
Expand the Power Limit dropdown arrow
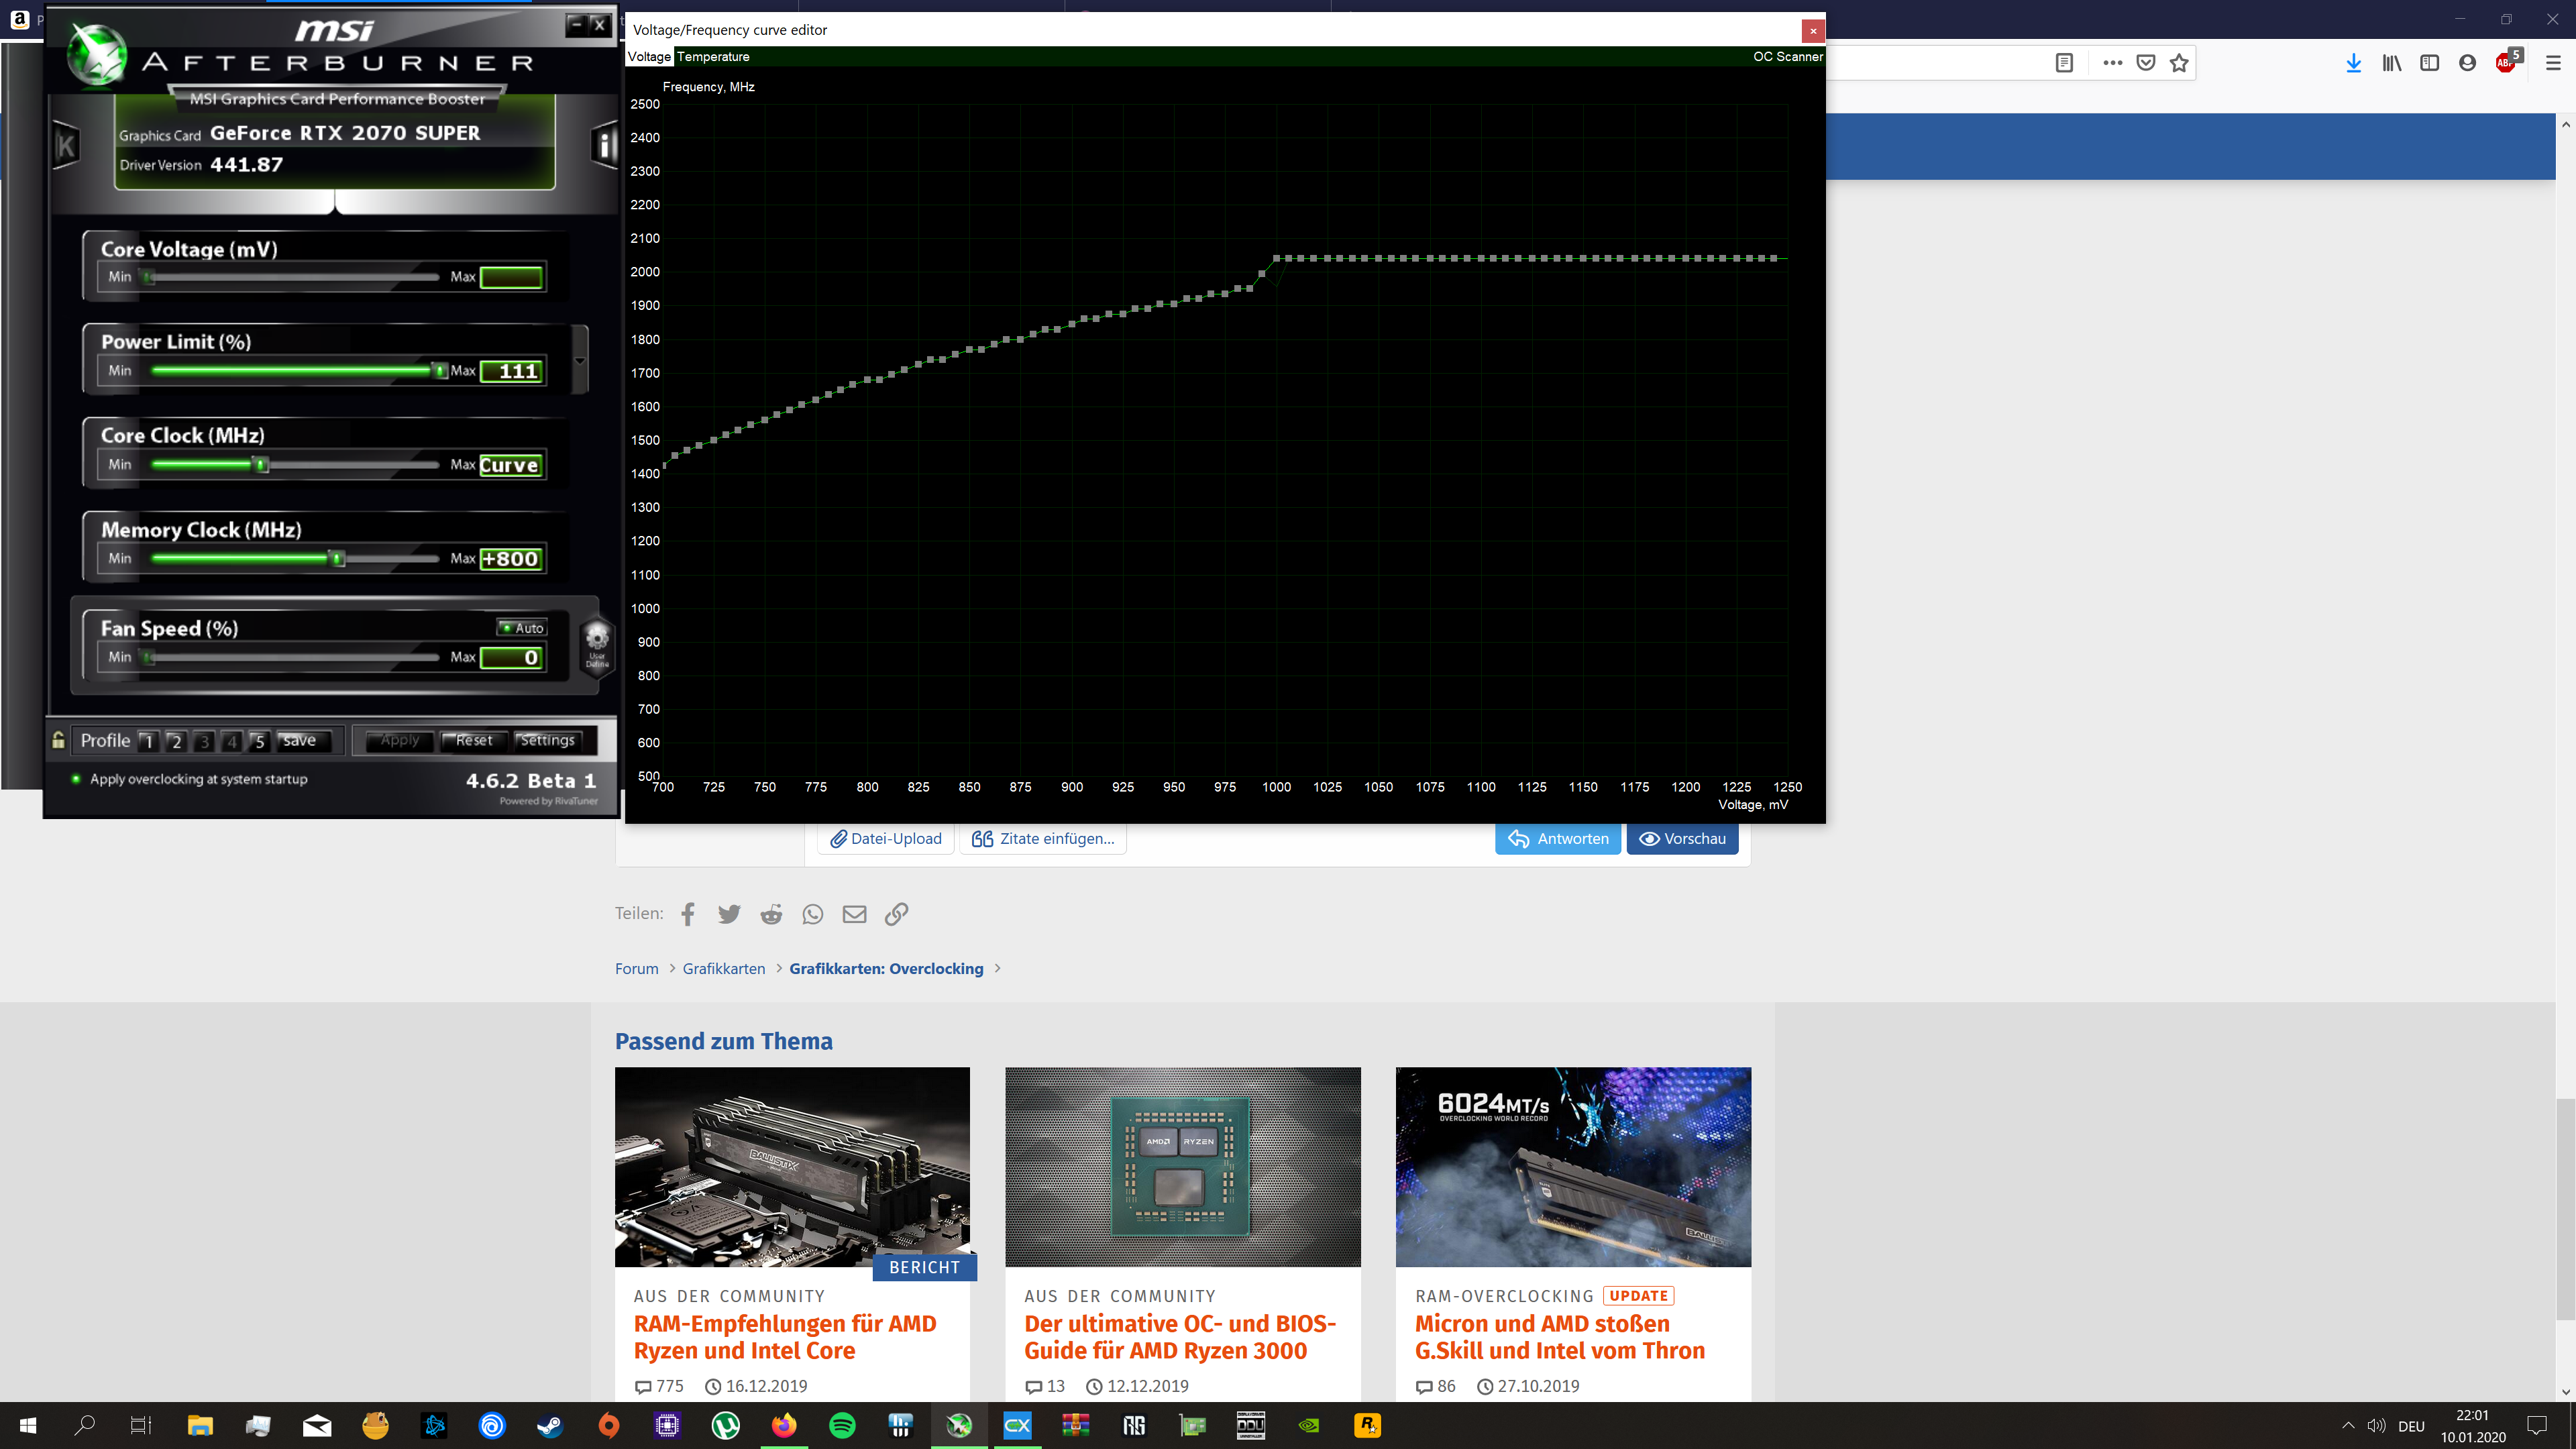[x=580, y=361]
